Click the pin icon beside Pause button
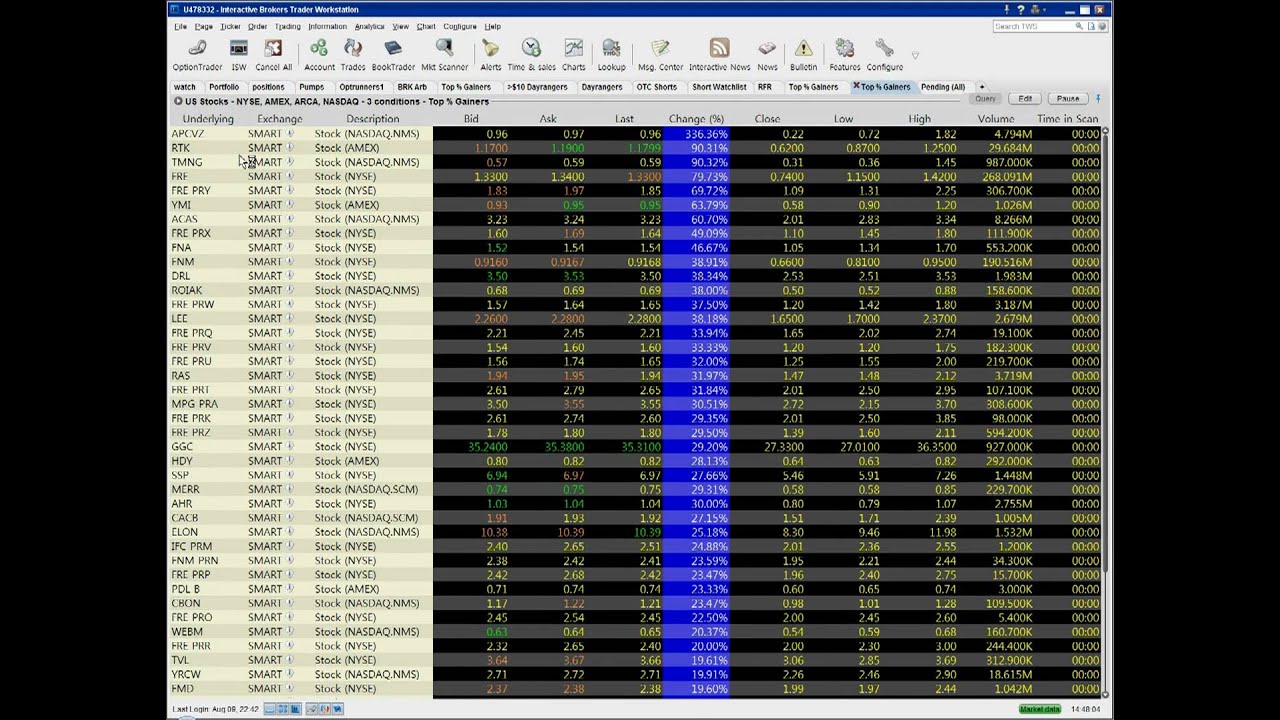Image resolution: width=1280 pixels, height=720 pixels. coord(1098,98)
